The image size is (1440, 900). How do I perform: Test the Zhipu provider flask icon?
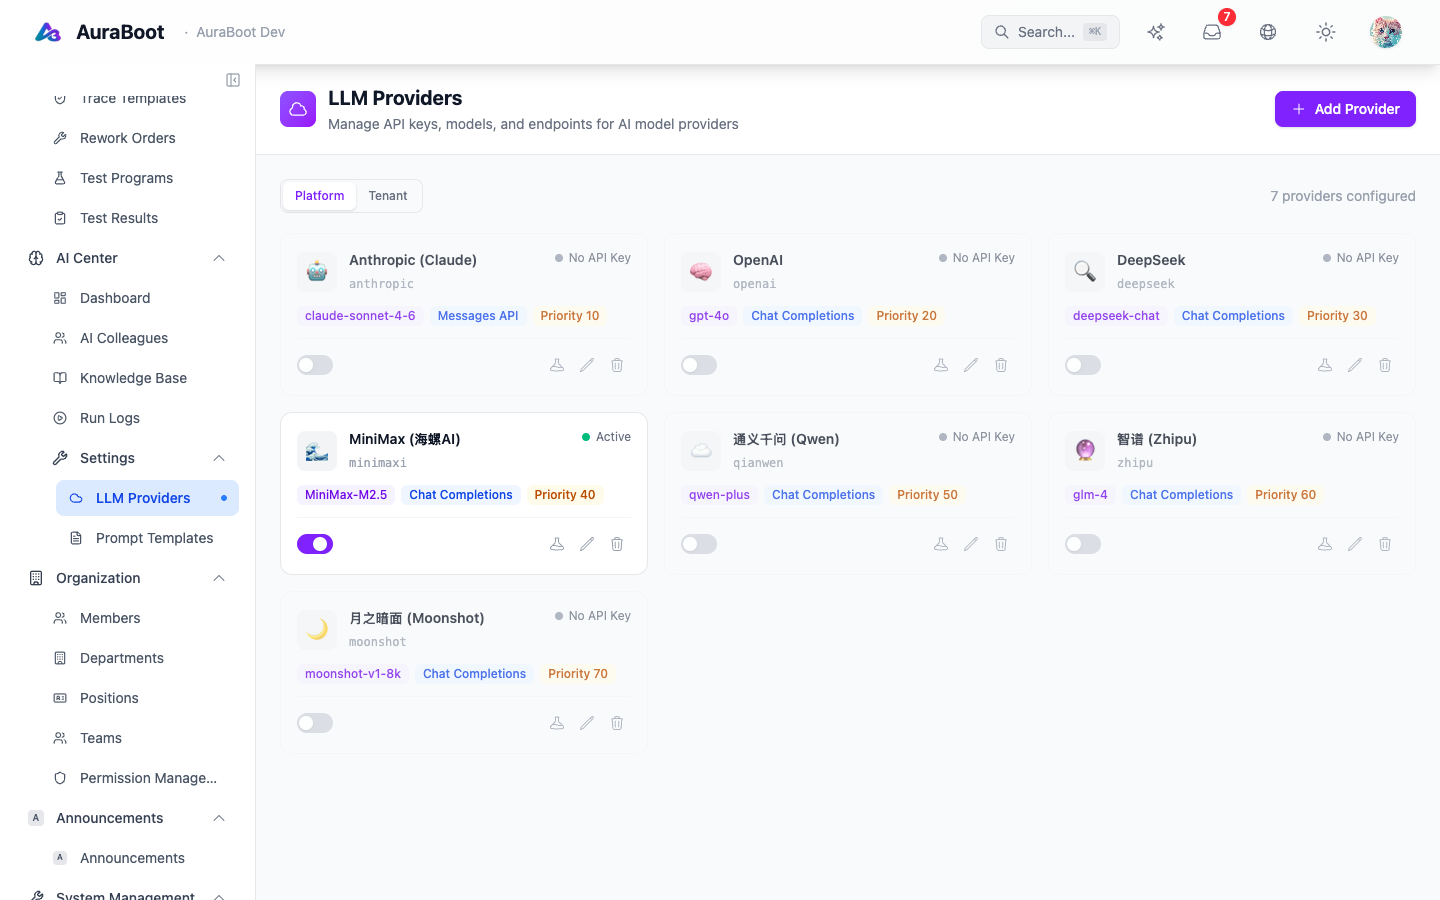[1325, 544]
